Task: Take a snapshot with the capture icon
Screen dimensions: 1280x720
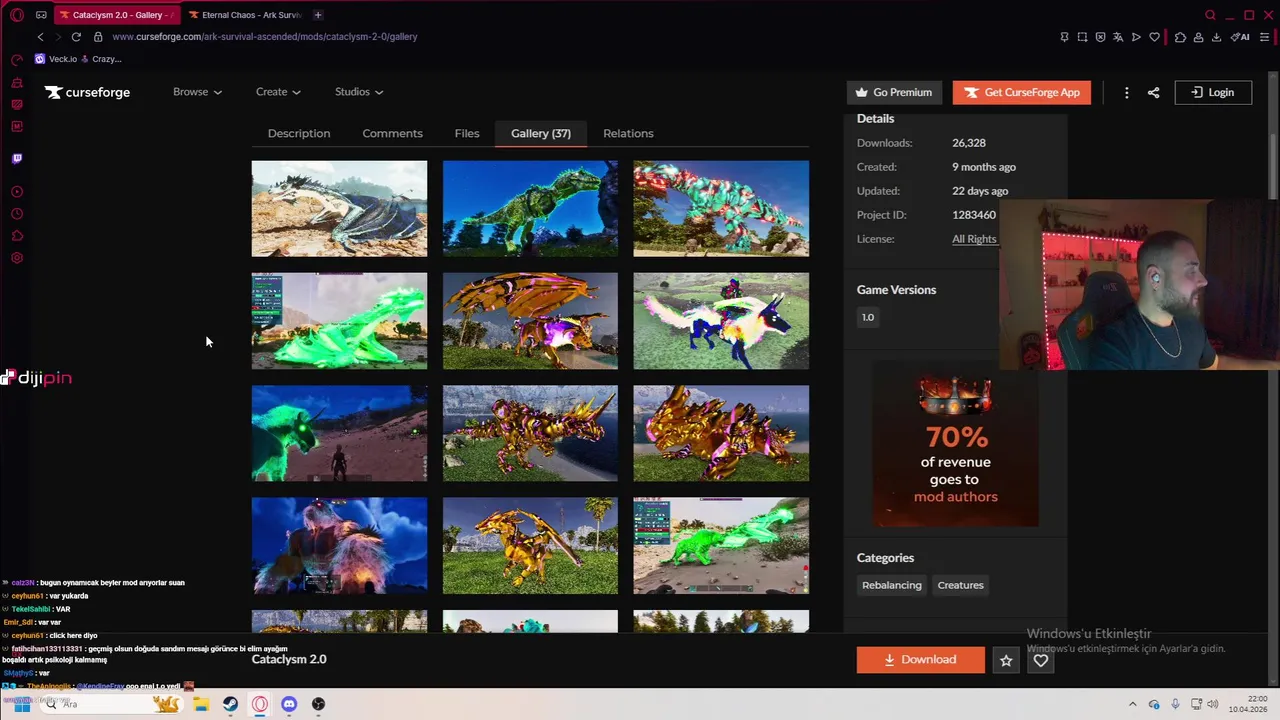Action: pyautogui.click(x=1082, y=37)
